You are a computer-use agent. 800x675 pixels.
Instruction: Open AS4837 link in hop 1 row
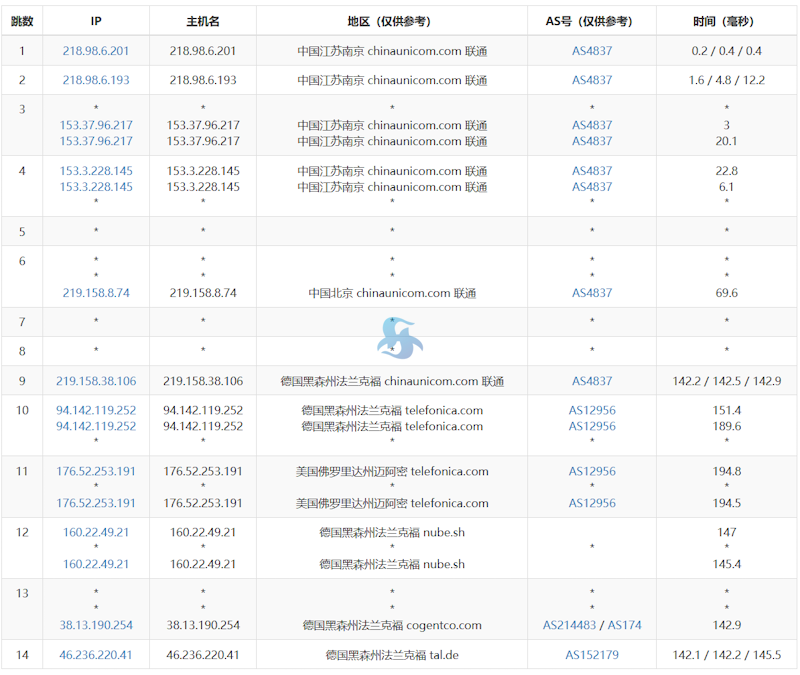click(x=592, y=51)
